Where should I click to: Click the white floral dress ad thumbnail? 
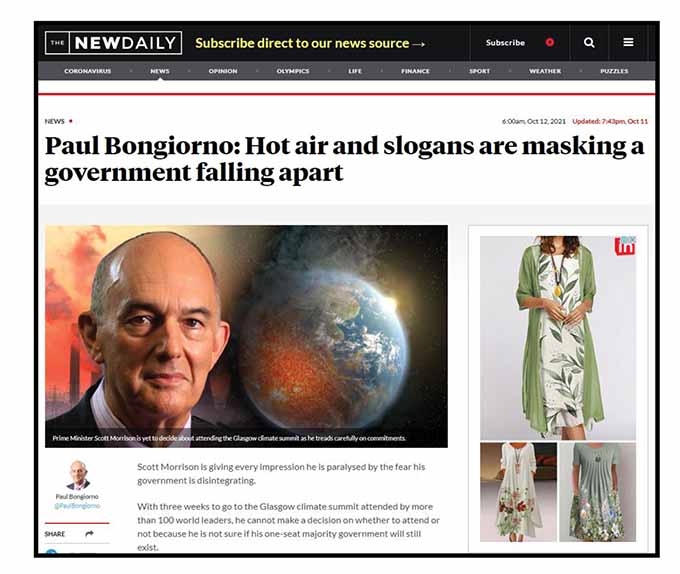point(518,492)
